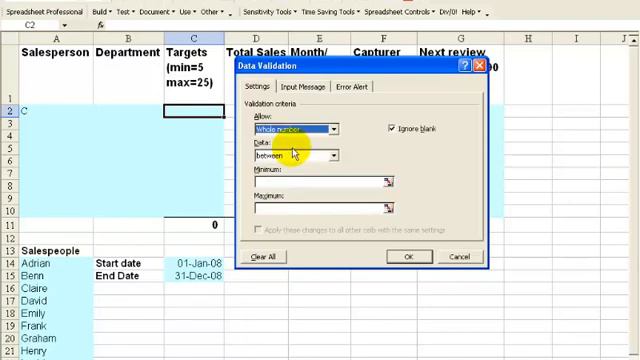
Task: Select the Benn cell
Action: pyautogui.click(x=56, y=276)
